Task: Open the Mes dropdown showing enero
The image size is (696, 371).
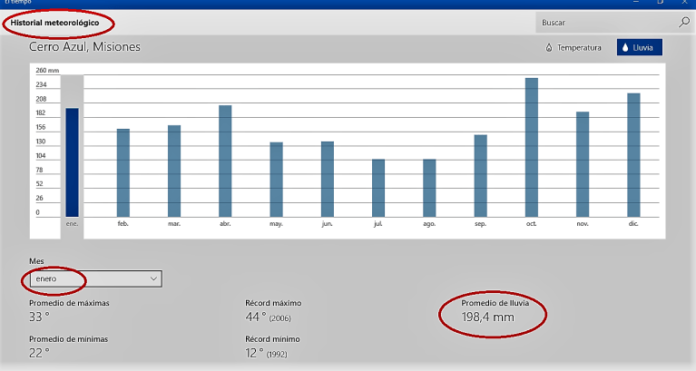Action: (x=96, y=279)
